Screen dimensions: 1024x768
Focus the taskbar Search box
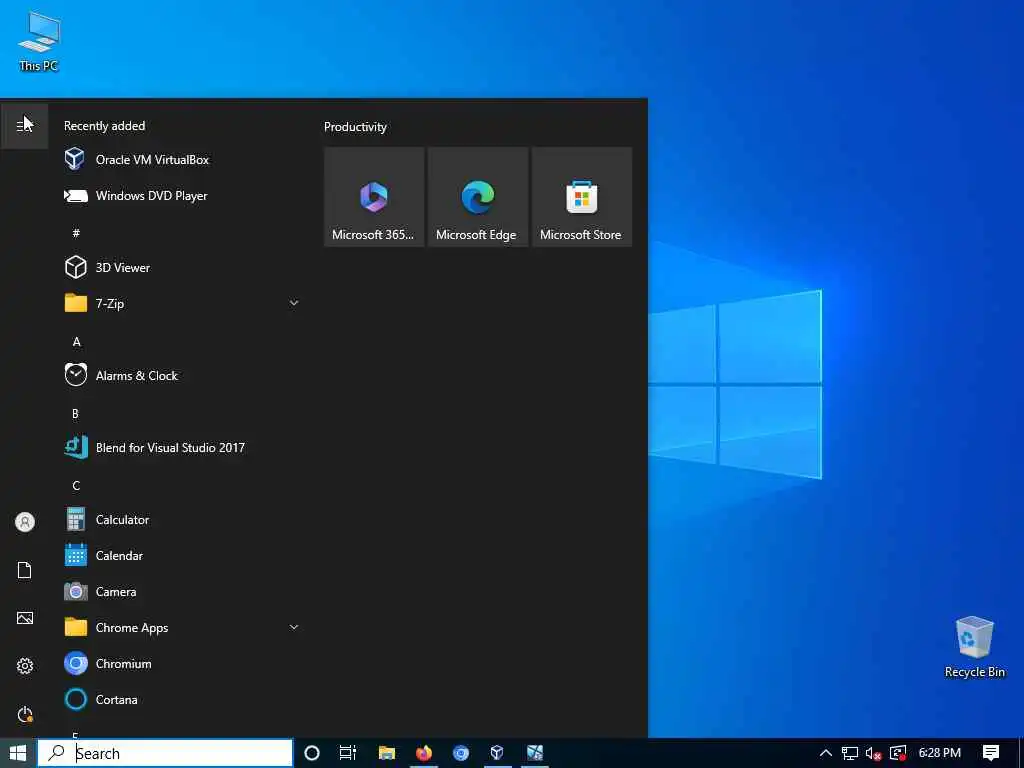(165, 753)
